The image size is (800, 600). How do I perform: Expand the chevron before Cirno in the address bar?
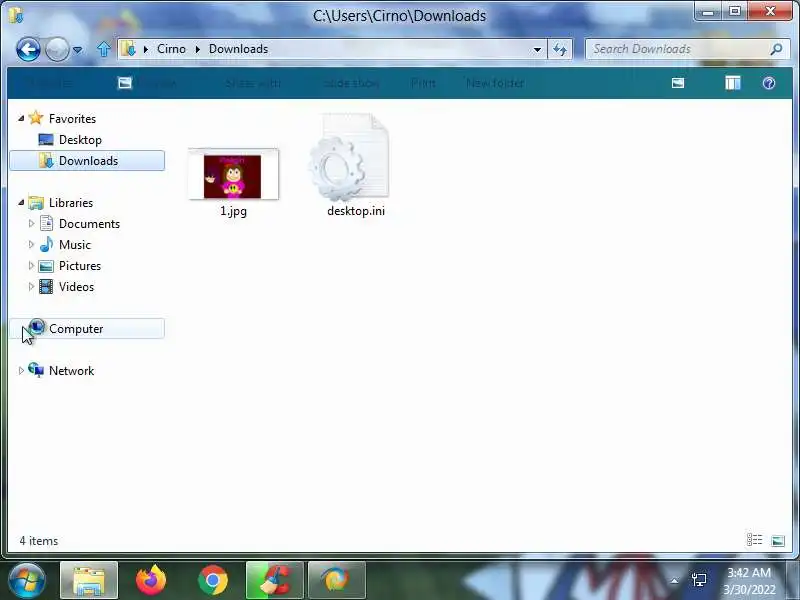click(146, 49)
